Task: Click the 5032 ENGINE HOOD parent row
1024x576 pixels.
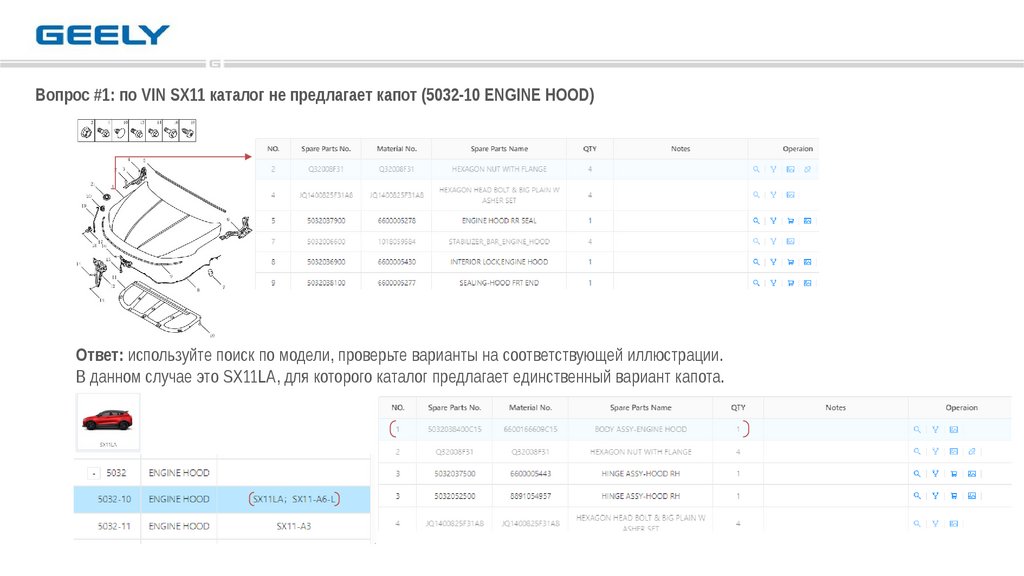Action: pos(222,472)
